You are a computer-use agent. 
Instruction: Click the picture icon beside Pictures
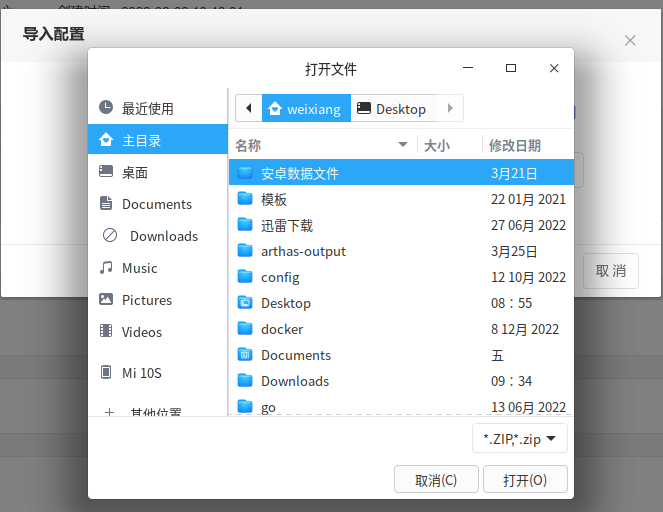coord(106,299)
